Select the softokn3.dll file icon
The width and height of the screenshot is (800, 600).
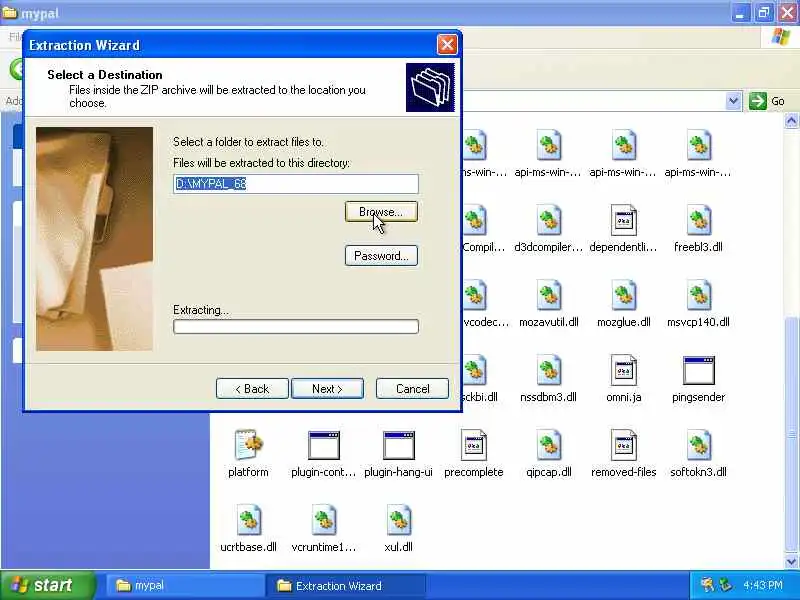coord(698,445)
